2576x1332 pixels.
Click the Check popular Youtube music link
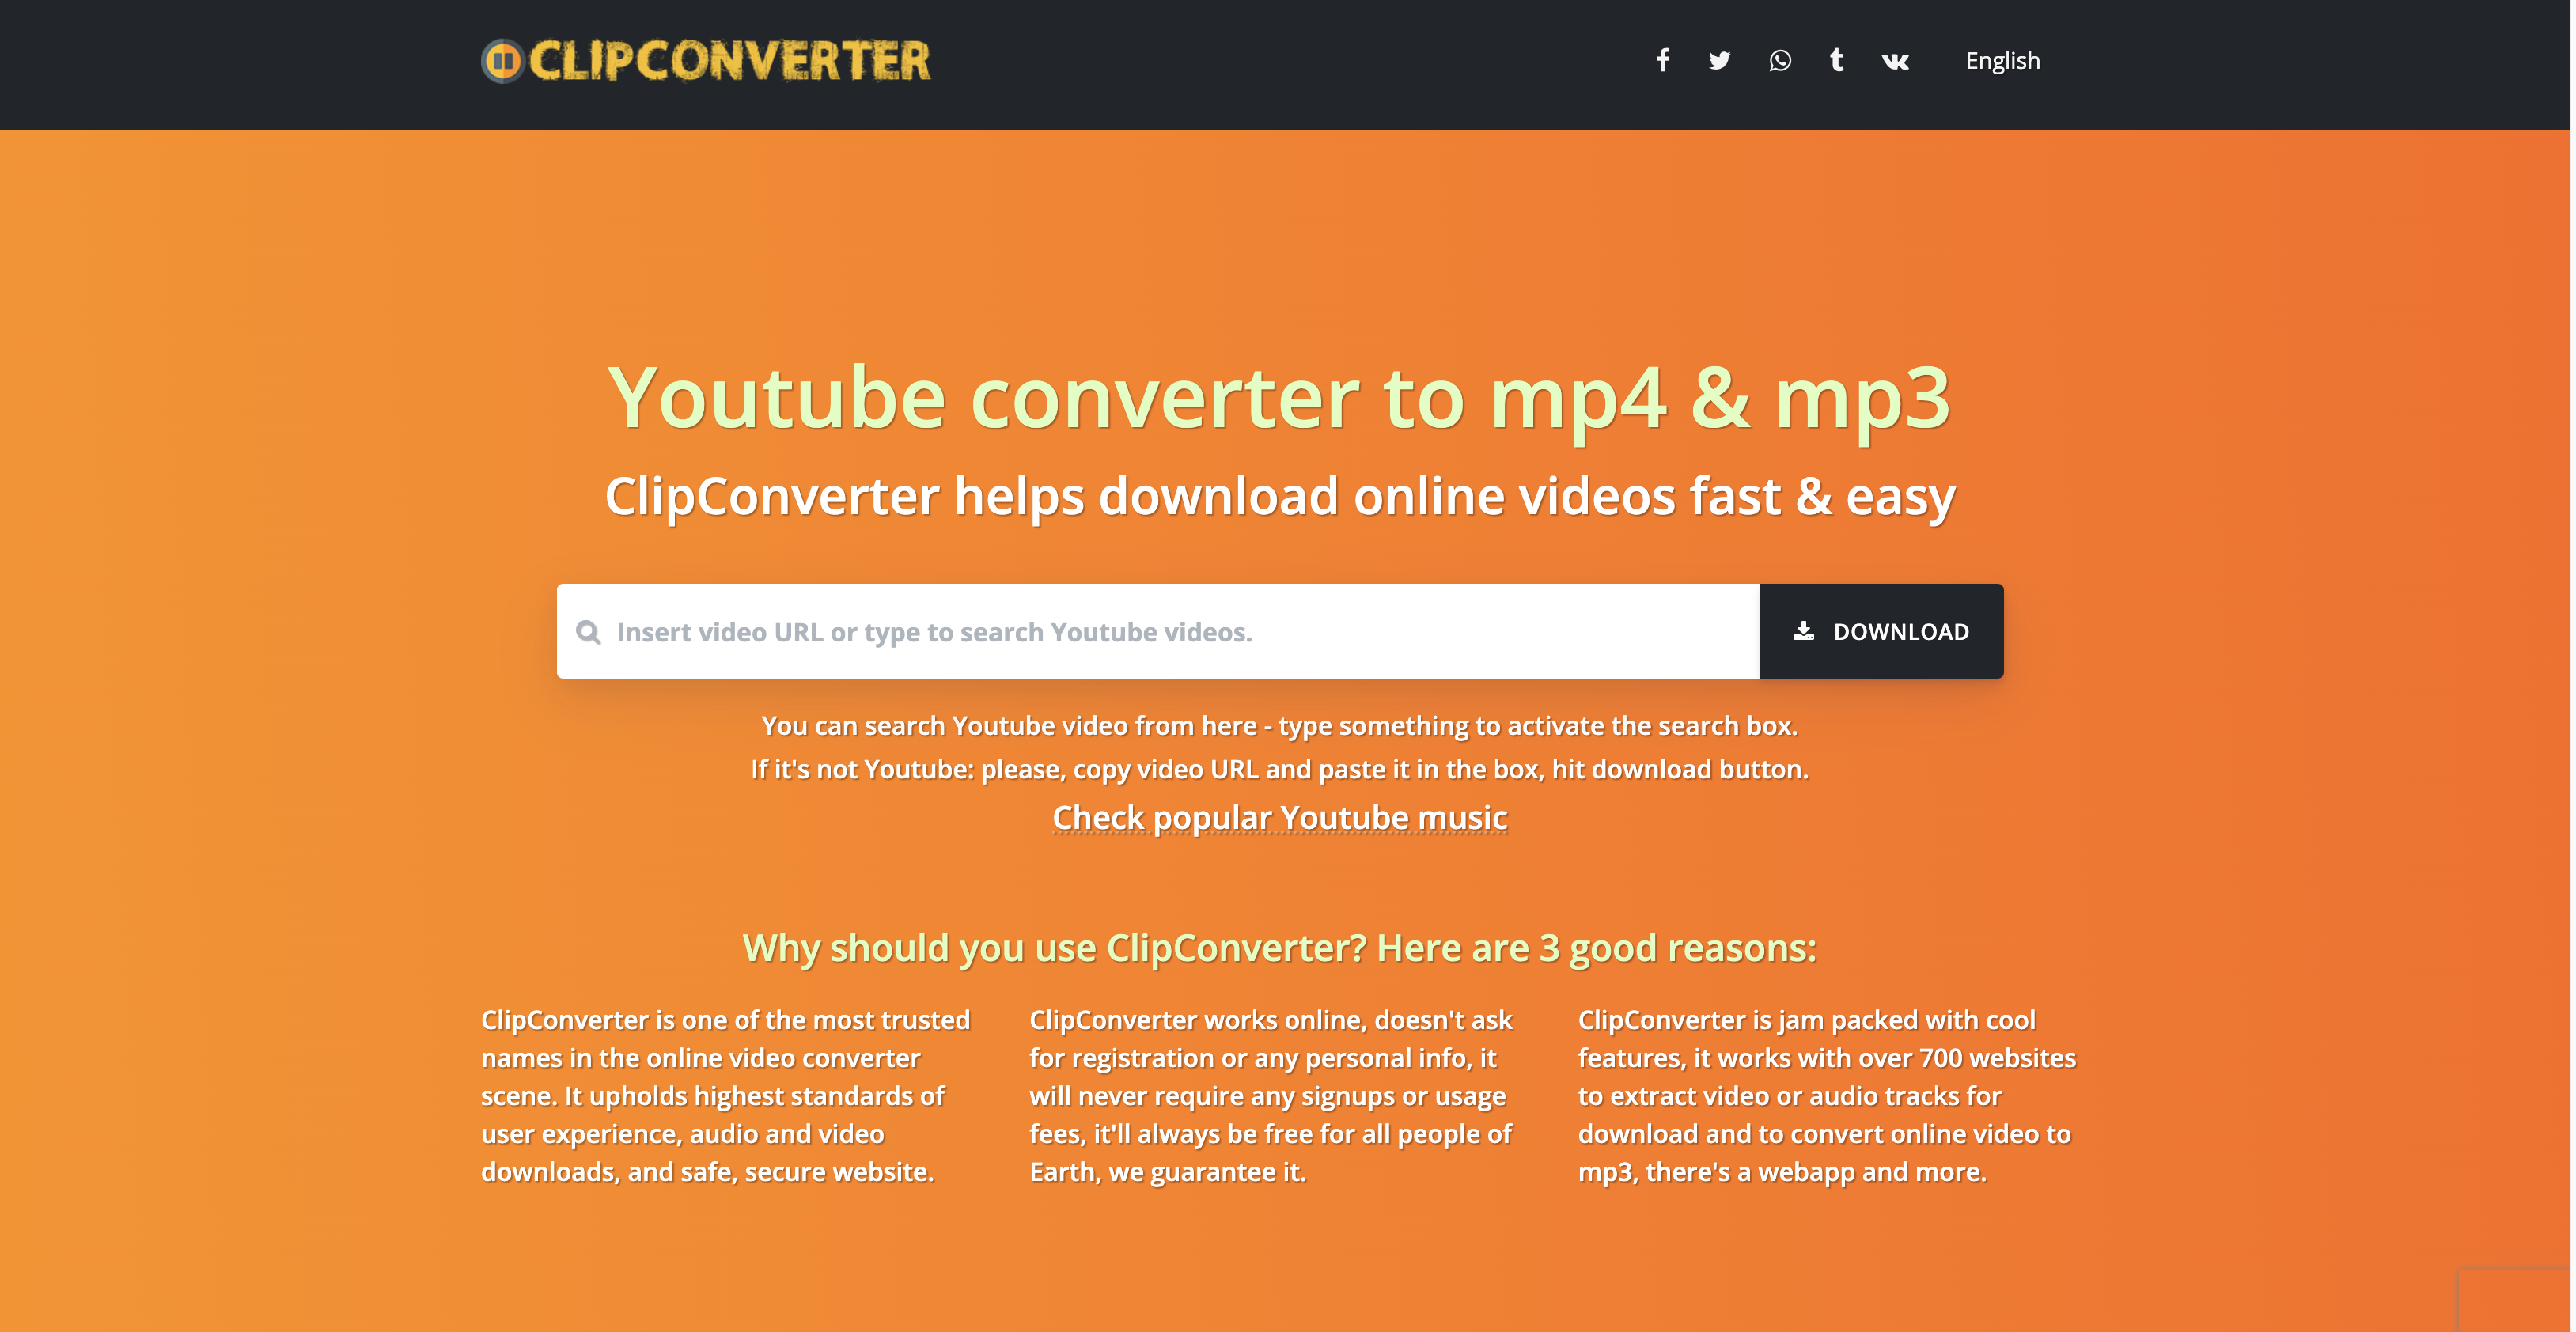[1279, 815]
